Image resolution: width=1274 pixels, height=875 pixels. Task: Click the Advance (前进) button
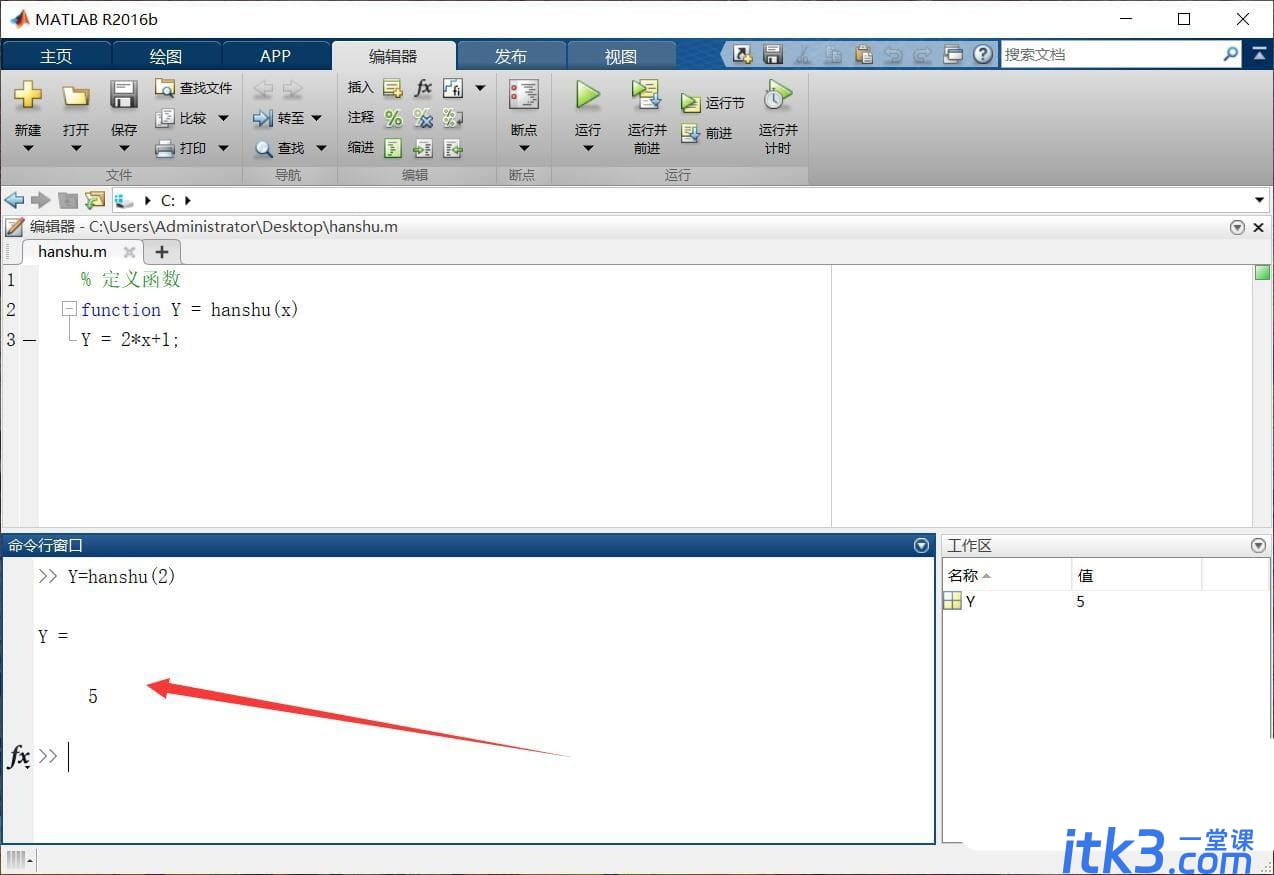tap(707, 133)
